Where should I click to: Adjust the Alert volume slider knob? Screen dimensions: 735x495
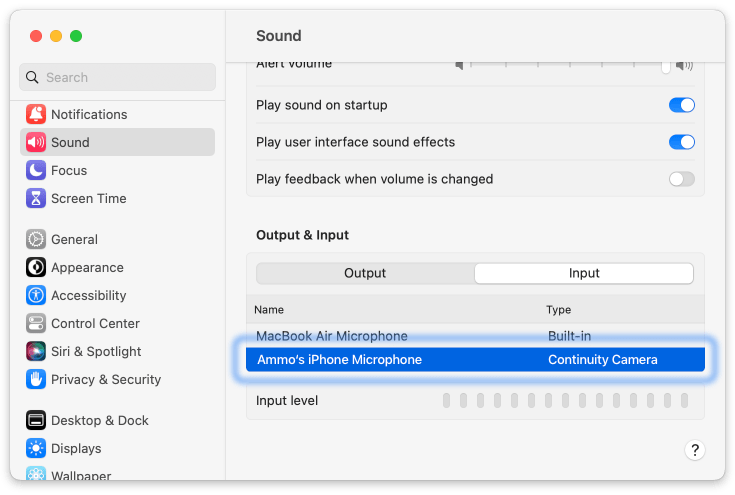[666, 67]
